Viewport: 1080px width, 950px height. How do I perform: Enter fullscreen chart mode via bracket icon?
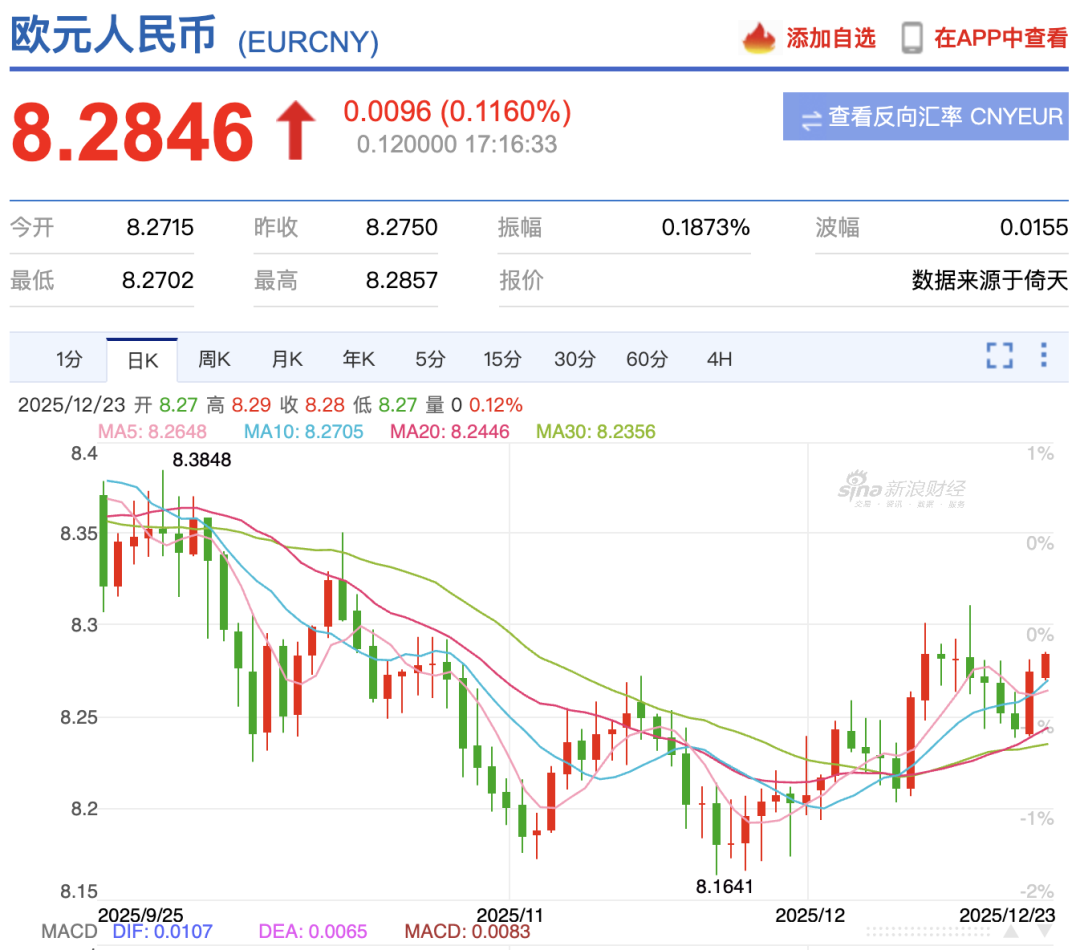[x=999, y=355]
